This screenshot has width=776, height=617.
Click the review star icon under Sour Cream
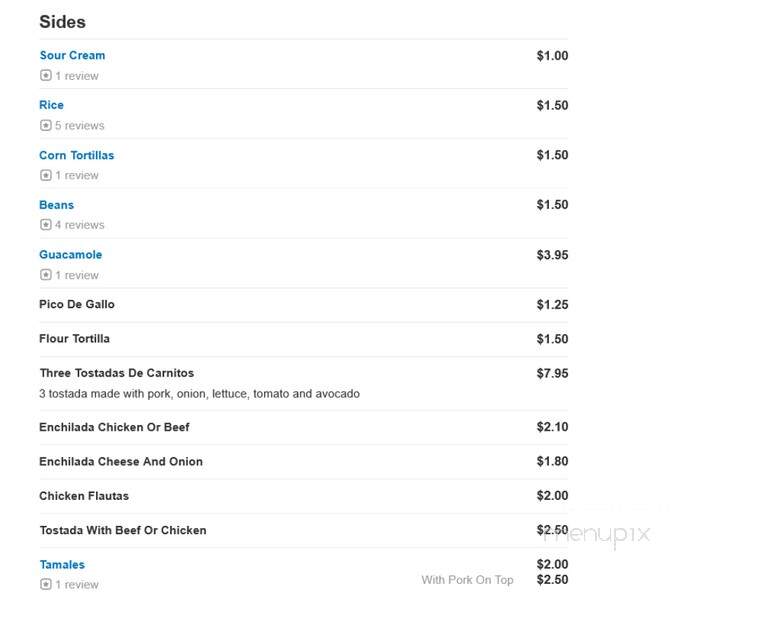click(46, 76)
